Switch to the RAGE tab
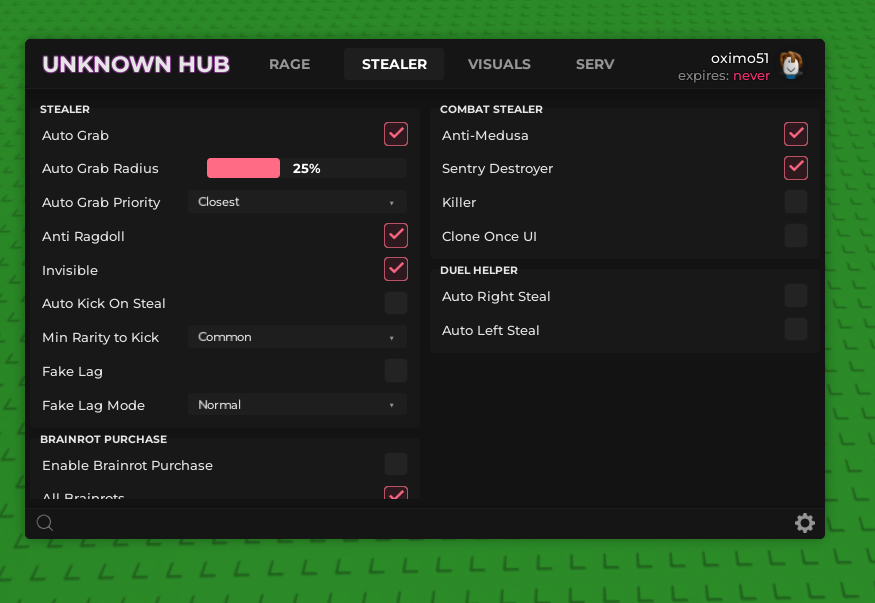The width and height of the screenshot is (875, 603). 289,64
